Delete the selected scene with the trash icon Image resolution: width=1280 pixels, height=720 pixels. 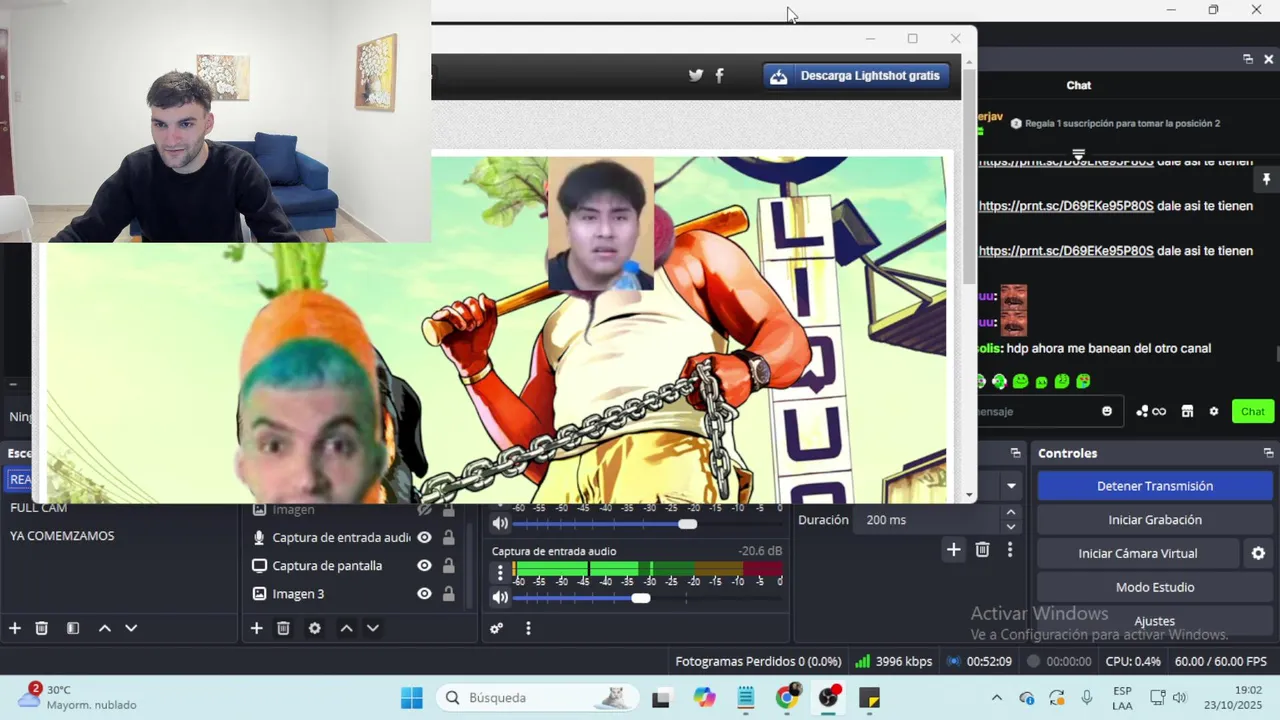(x=42, y=628)
